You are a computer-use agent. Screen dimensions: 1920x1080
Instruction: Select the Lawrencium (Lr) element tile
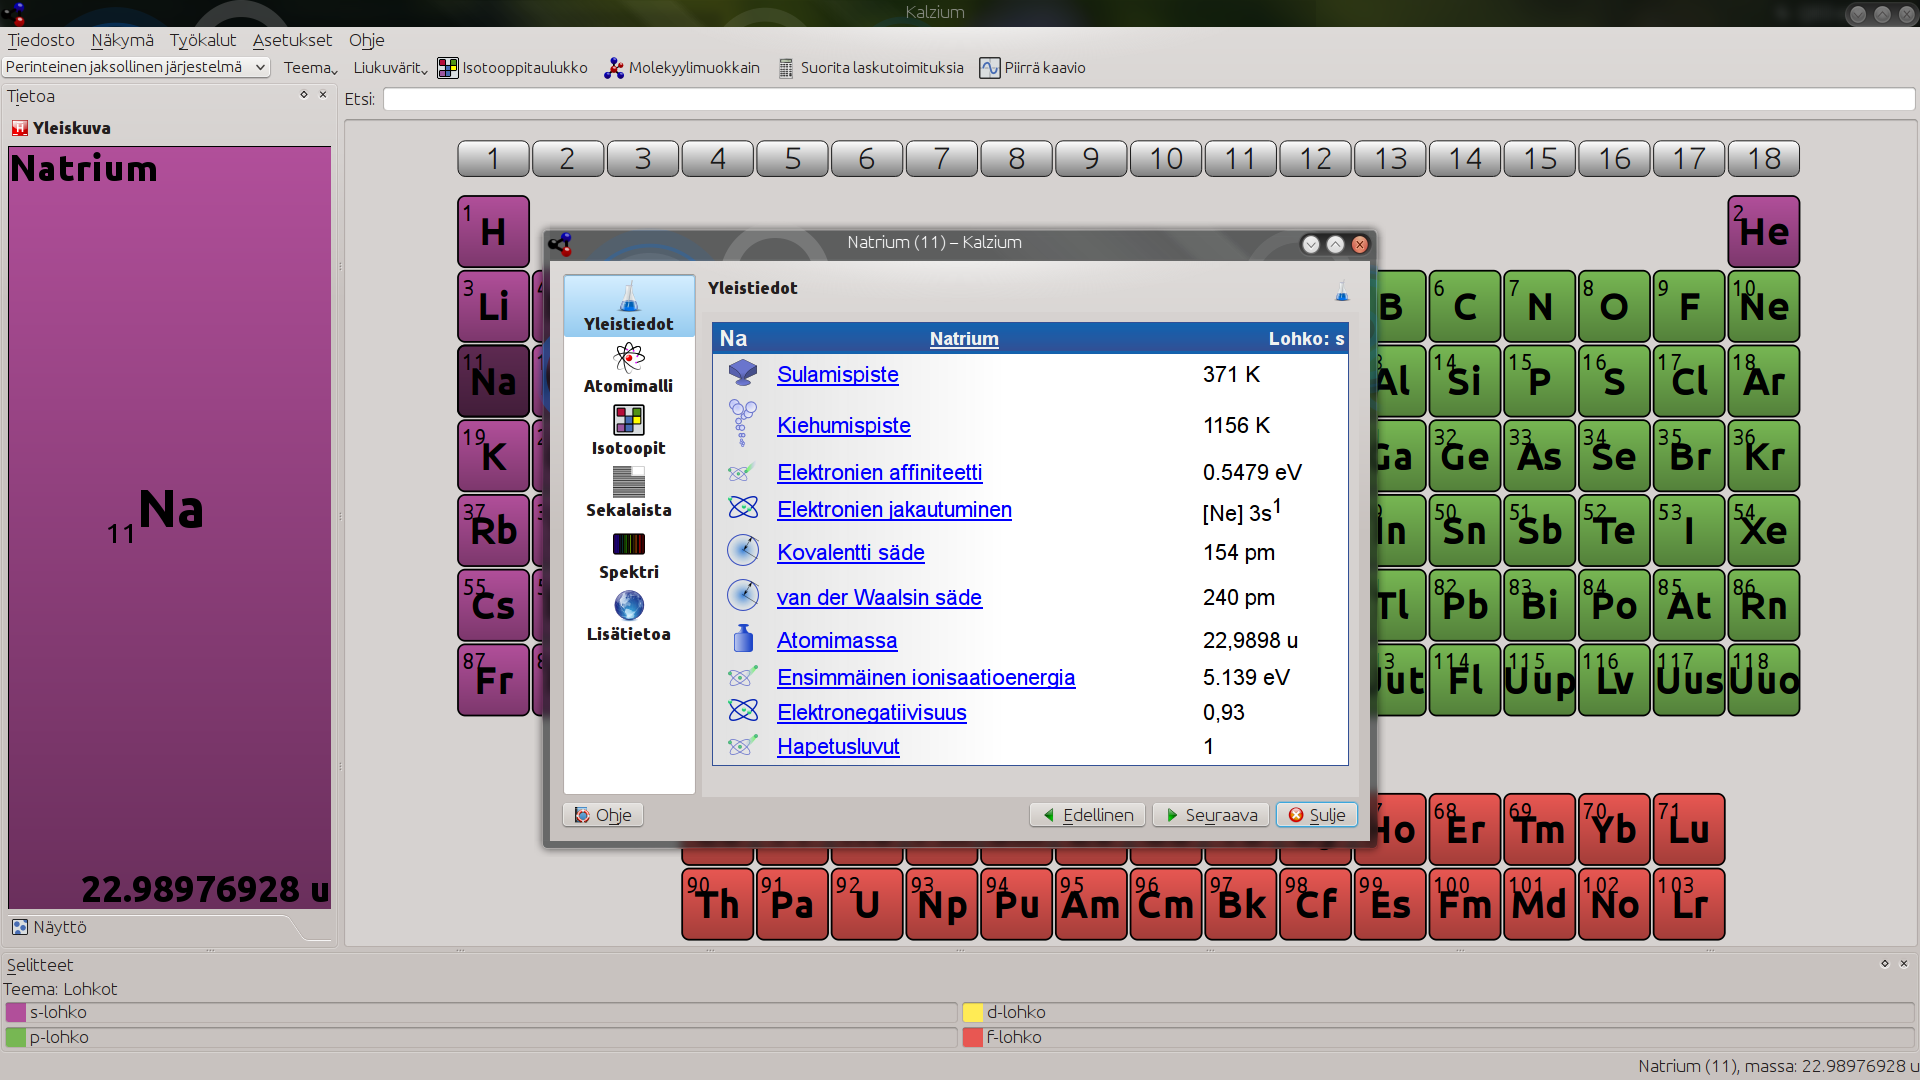(x=1689, y=904)
